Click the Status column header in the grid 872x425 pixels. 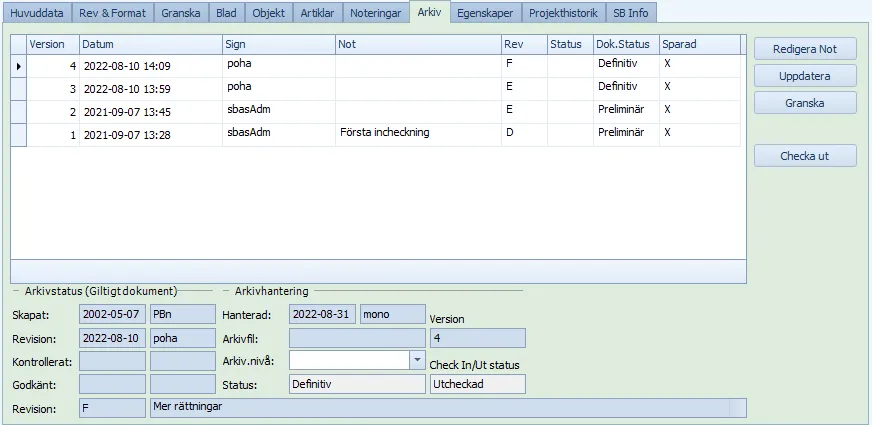pyautogui.click(x=570, y=45)
